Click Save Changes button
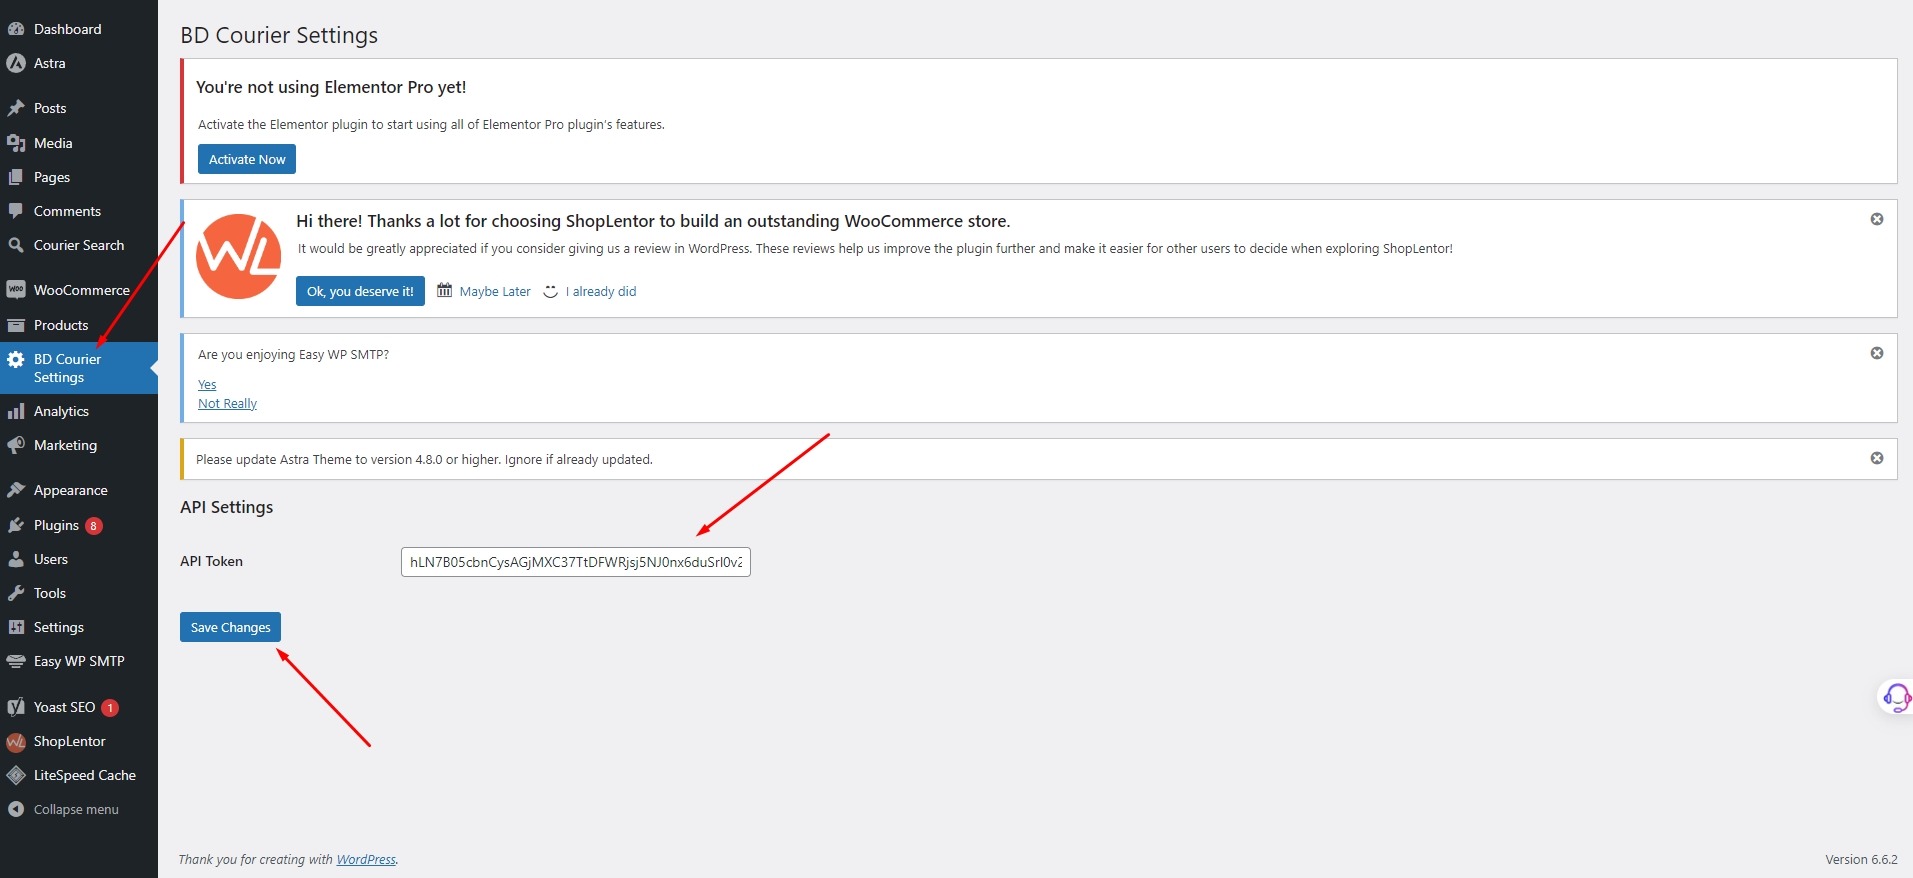The width and height of the screenshot is (1913, 878). point(230,627)
